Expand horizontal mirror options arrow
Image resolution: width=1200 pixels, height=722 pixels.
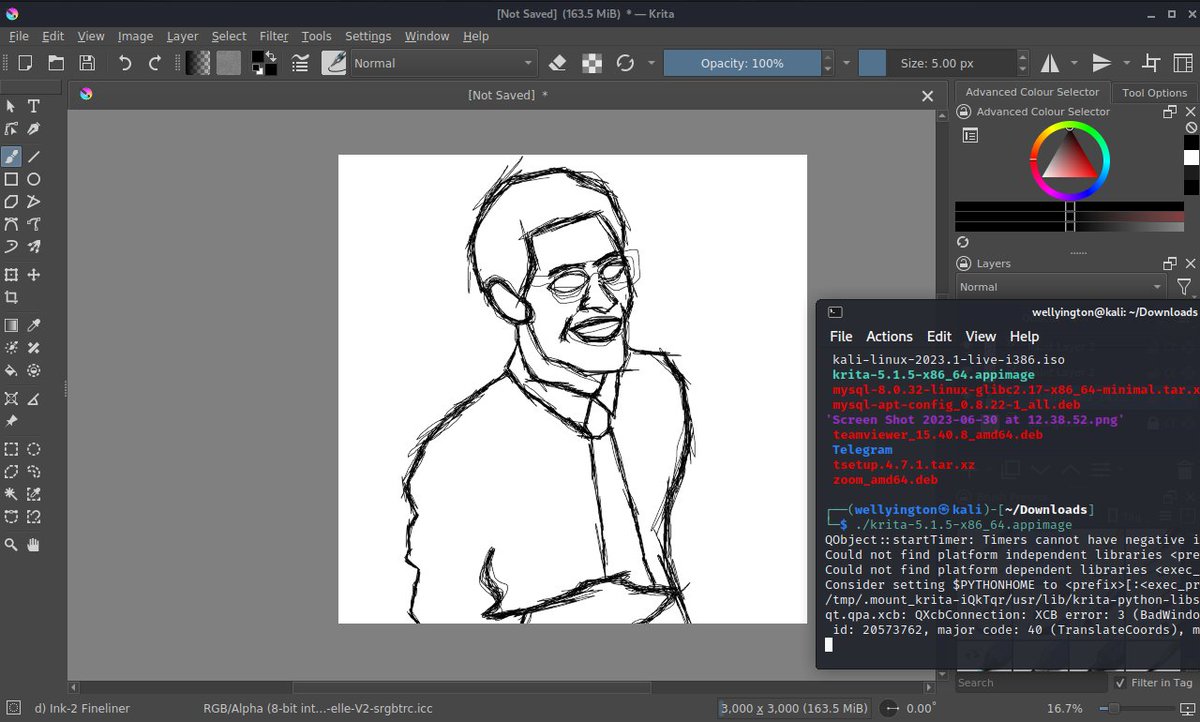pos(1076,63)
